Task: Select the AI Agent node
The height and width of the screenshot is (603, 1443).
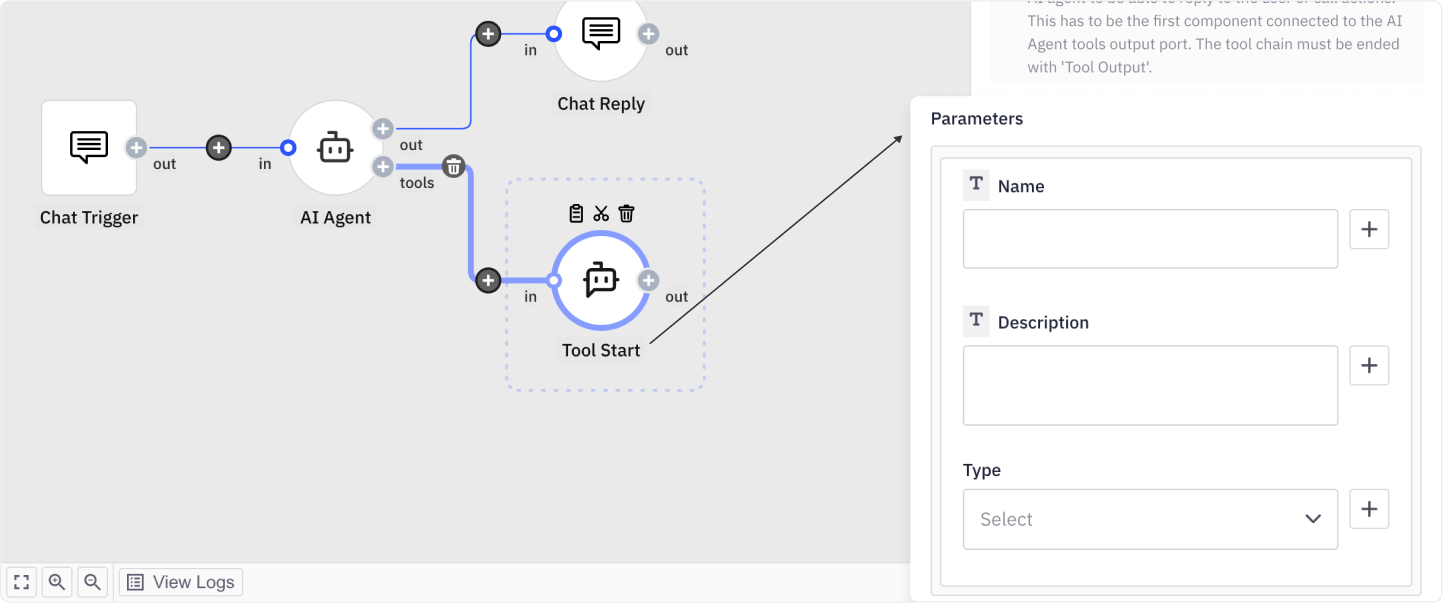Action: point(335,149)
